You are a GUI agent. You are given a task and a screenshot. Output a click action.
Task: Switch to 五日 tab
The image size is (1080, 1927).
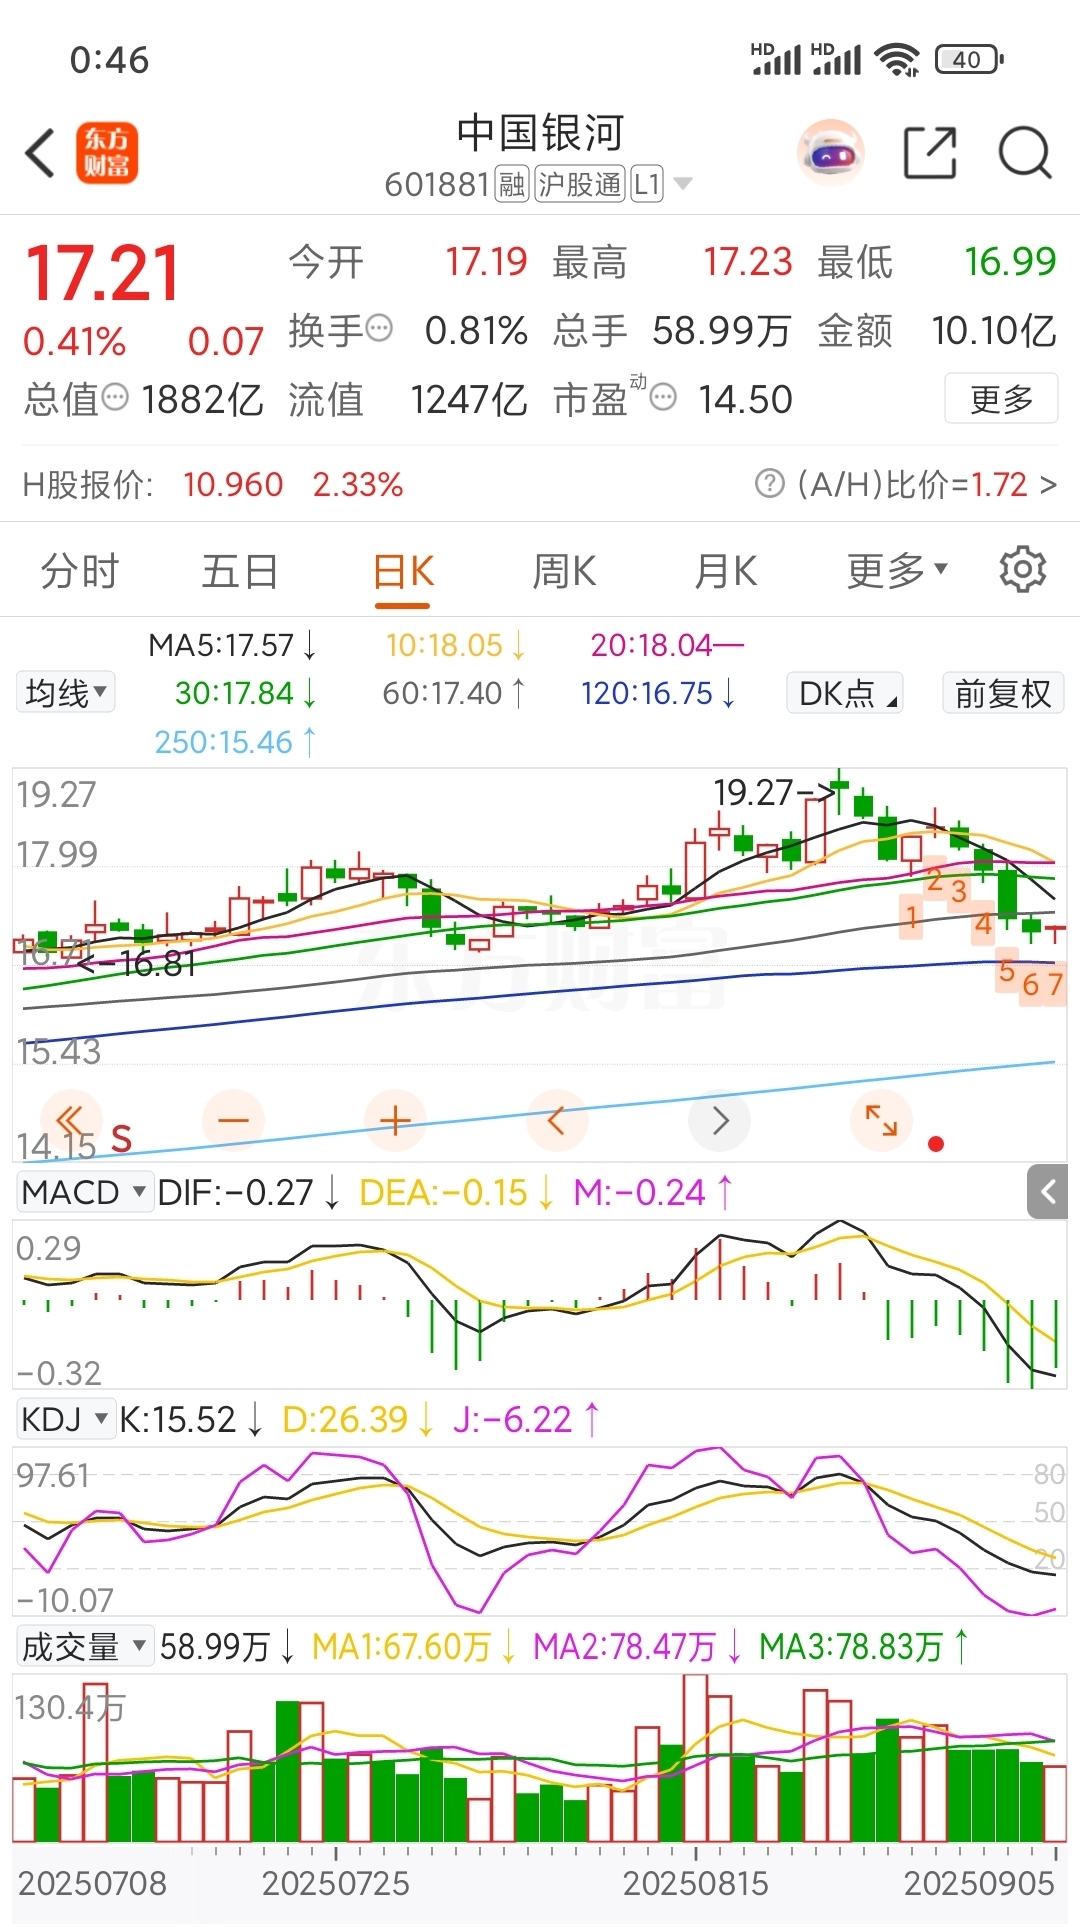click(x=240, y=571)
